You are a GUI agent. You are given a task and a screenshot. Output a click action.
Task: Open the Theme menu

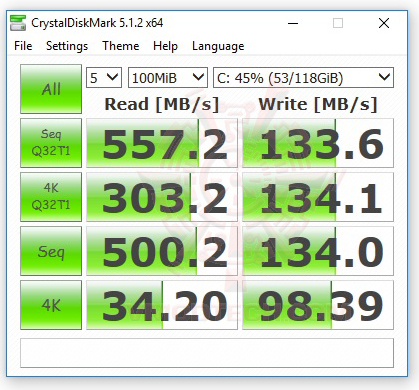121,46
